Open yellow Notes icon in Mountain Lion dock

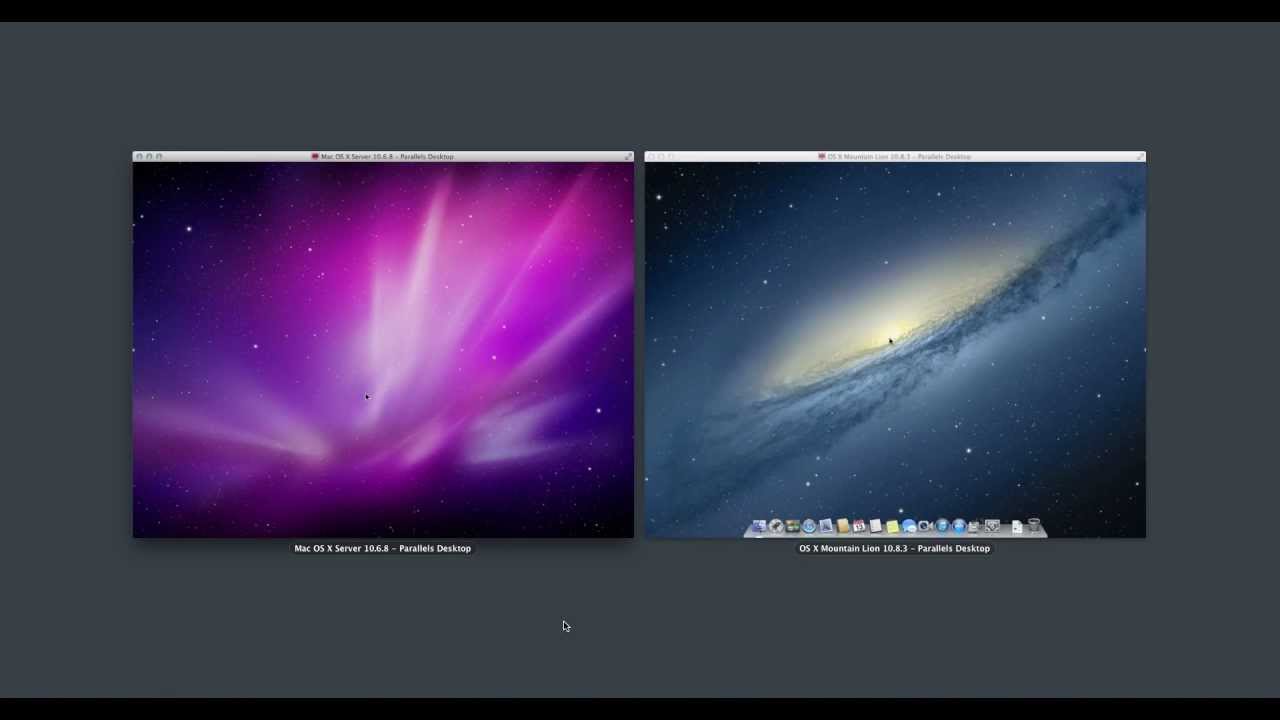click(x=892, y=527)
